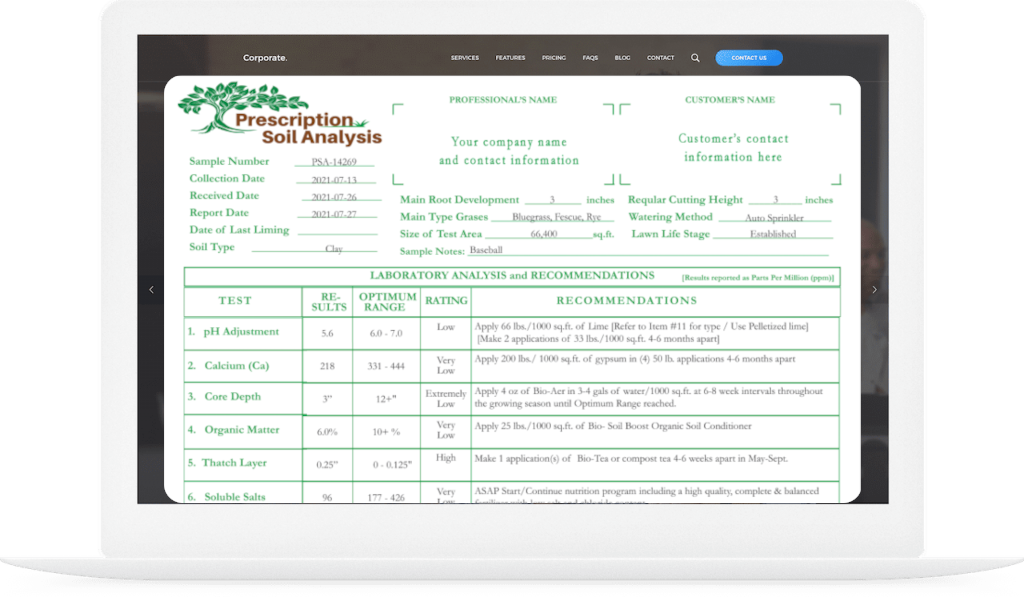1024x597 pixels.
Task: Click the RESULTS column header
Action: (328, 302)
